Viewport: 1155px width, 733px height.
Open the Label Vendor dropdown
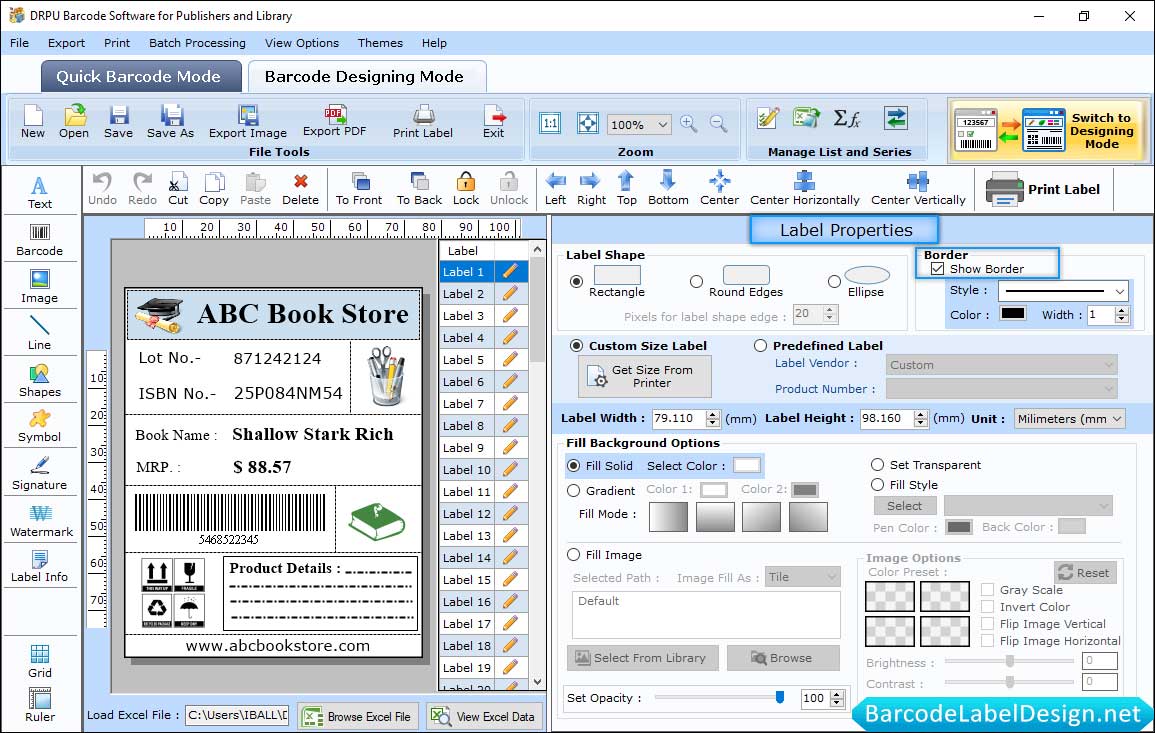(x=1002, y=365)
